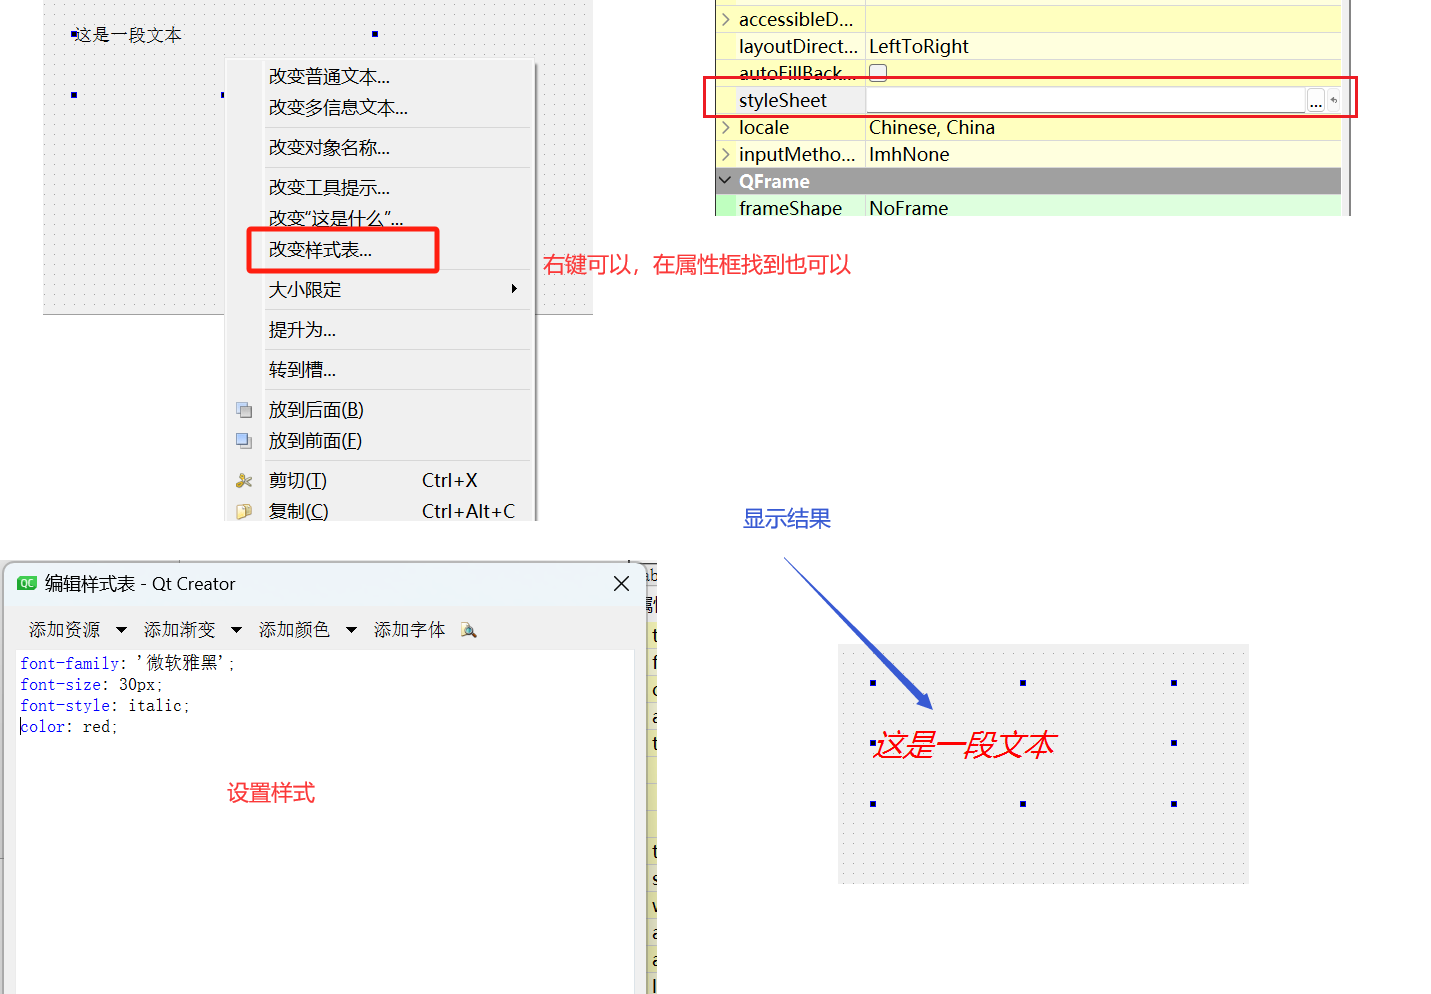Click the magnifier icon beside 添加字体
1431x994 pixels.
(x=468, y=630)
